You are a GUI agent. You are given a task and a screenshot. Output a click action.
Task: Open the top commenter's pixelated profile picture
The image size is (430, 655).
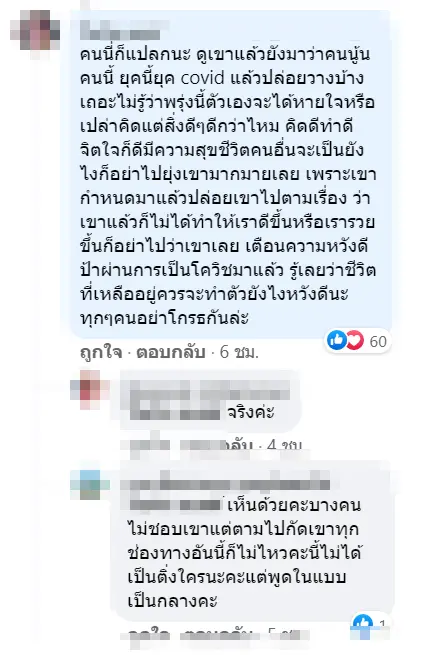click(x=35, y=30)
